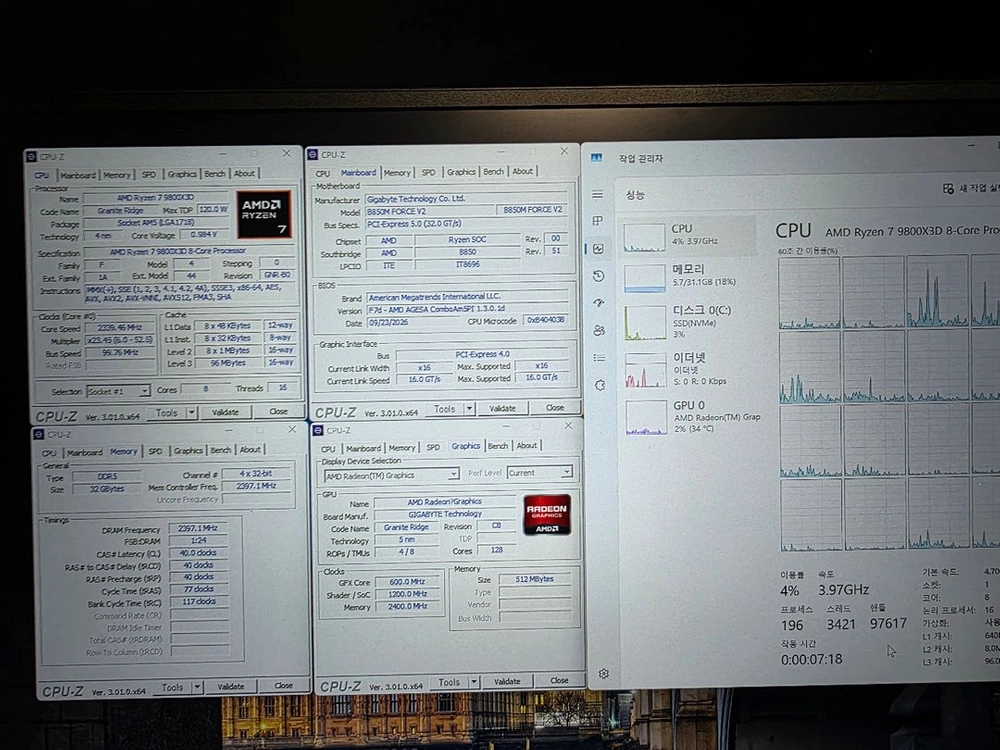Click the memory Size 32 GBytes value
This screenshot has height=750, width=1000.
[107, 489]
